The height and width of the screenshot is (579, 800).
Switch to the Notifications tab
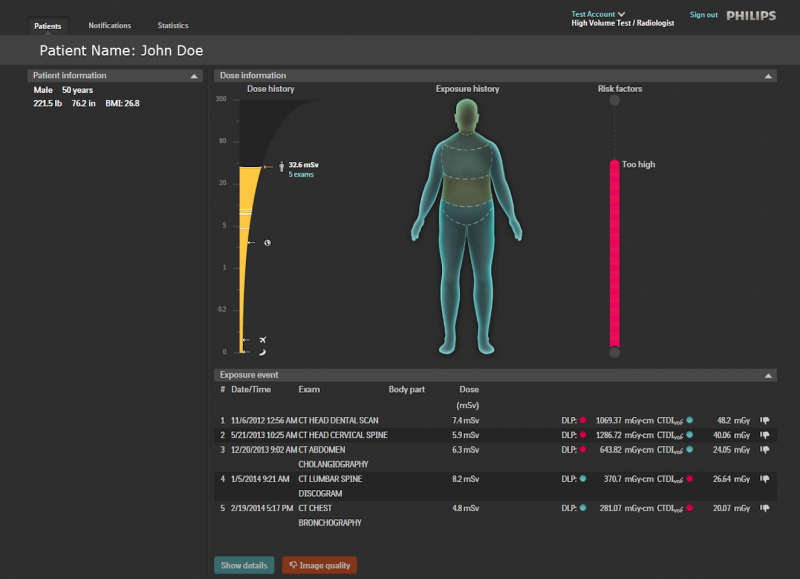pyautogui.click(x=109, y=25)
